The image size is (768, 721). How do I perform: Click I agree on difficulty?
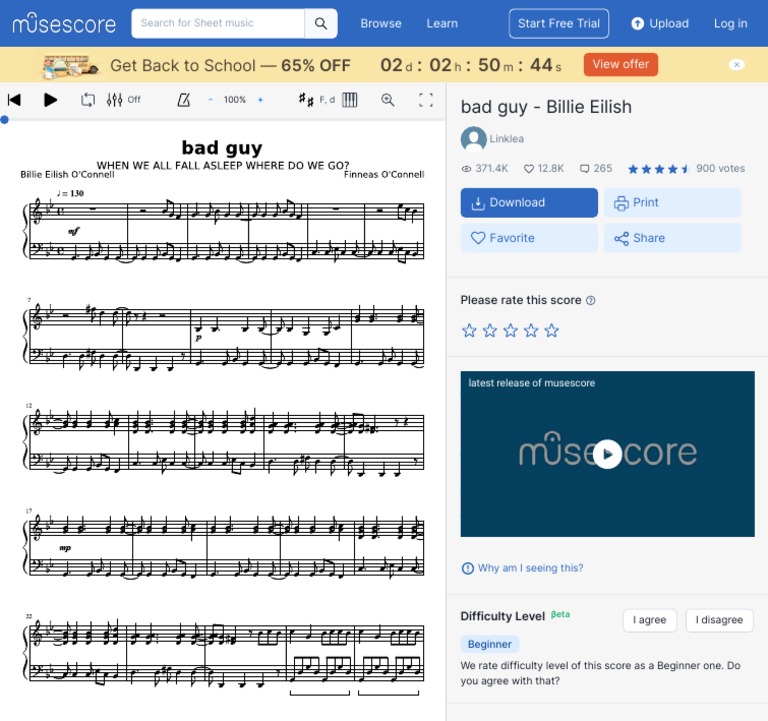[x=649, y=620]
